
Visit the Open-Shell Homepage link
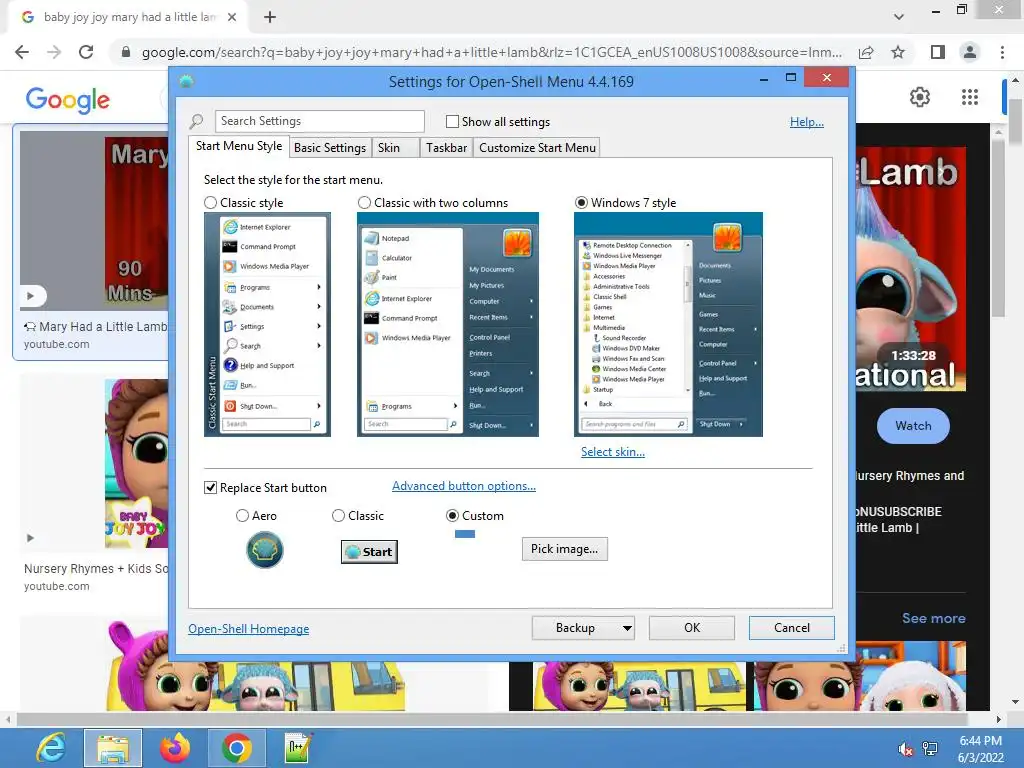(x=249, y=629)
